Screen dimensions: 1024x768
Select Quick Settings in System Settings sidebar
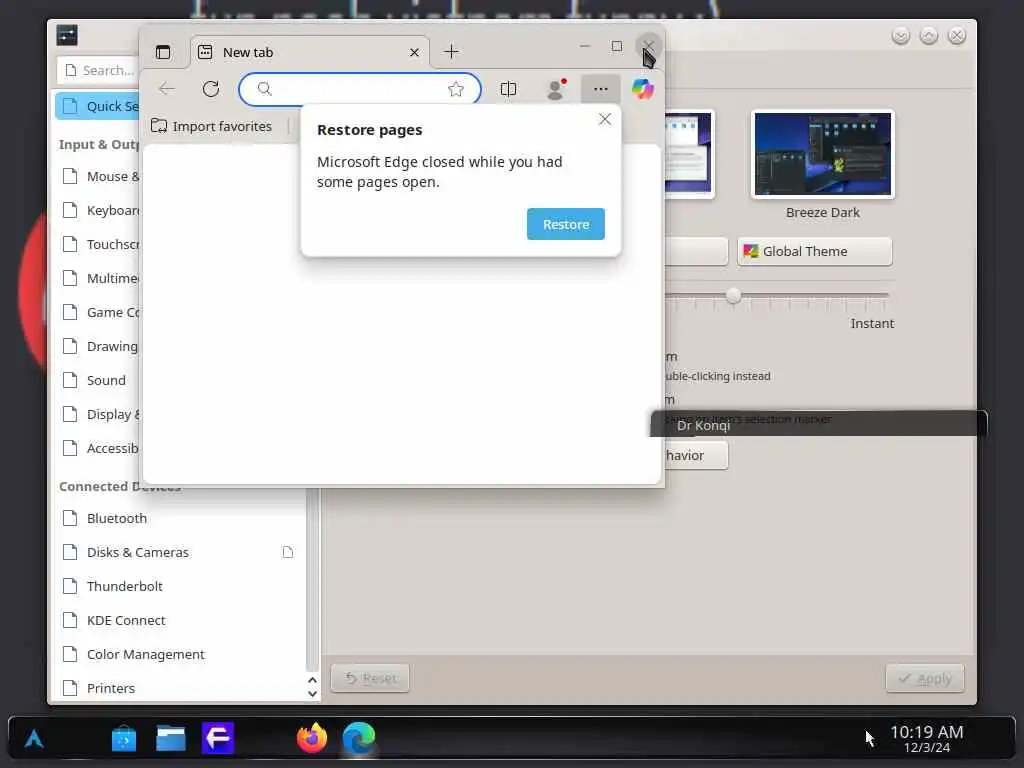click(98, 106)
